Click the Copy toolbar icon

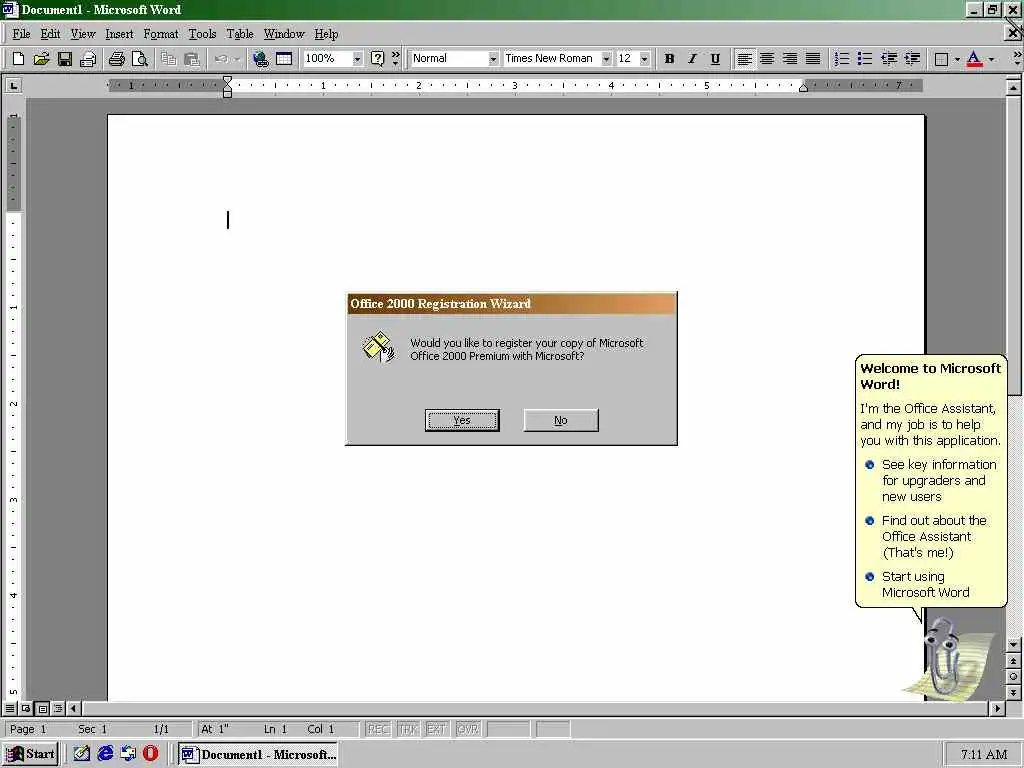pos(168,59)
